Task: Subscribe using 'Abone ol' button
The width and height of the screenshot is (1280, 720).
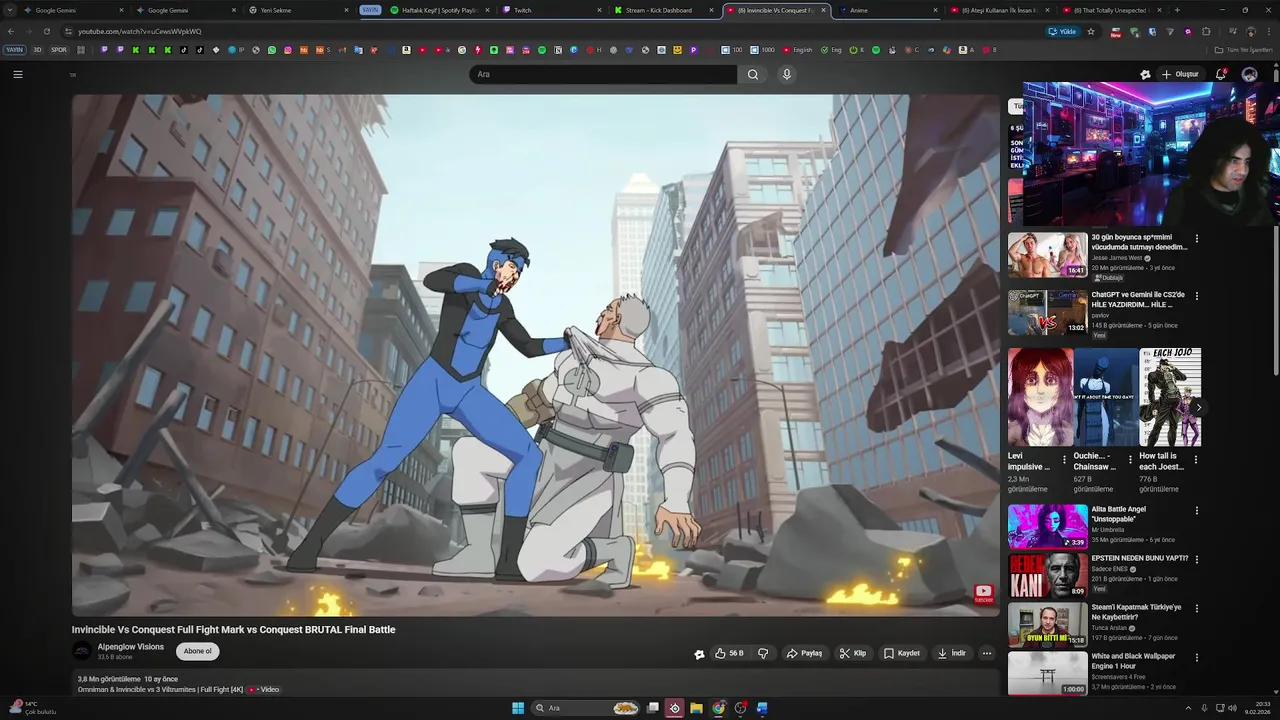Action: 198,651
